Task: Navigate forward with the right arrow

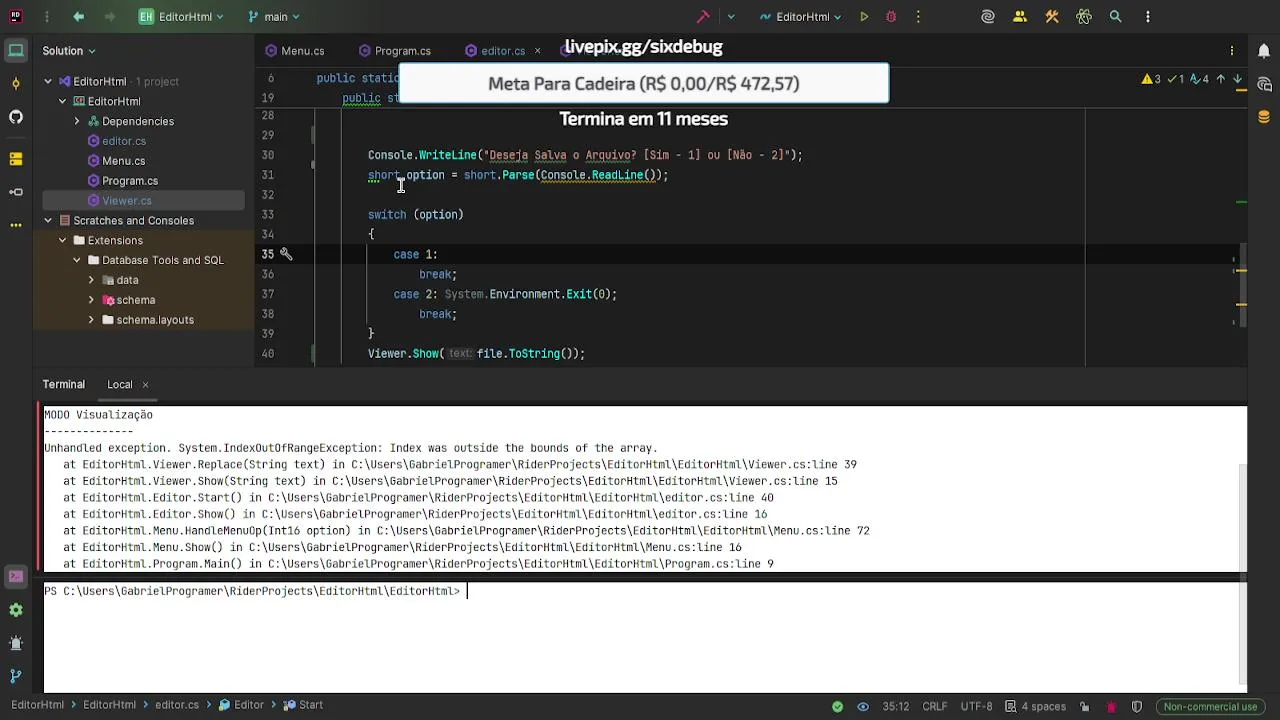Action: click(x=111, y=17)
